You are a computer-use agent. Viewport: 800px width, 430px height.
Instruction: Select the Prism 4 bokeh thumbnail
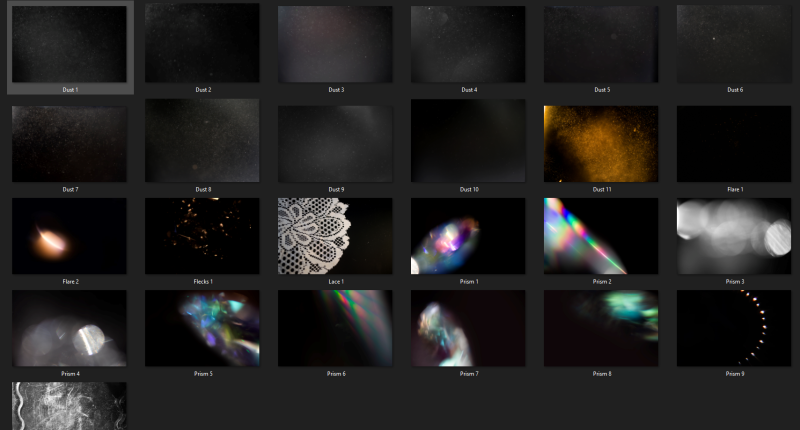point(69,328)
